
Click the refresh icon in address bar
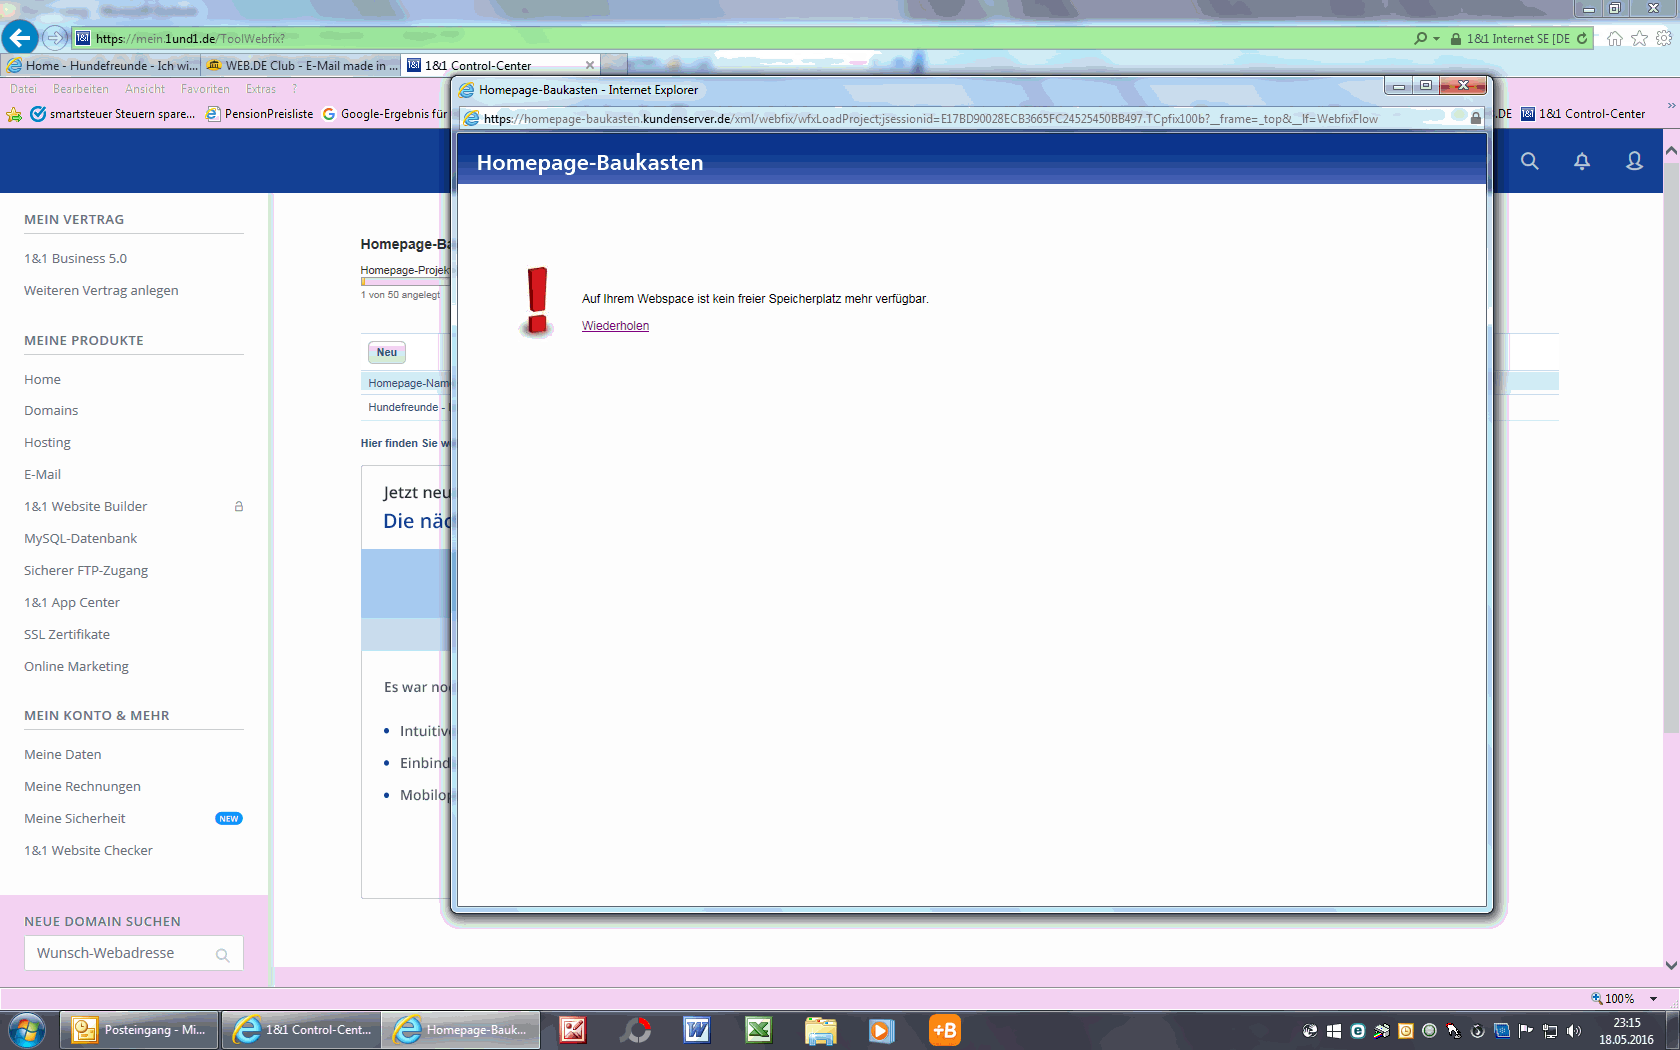coord(1582,38)
